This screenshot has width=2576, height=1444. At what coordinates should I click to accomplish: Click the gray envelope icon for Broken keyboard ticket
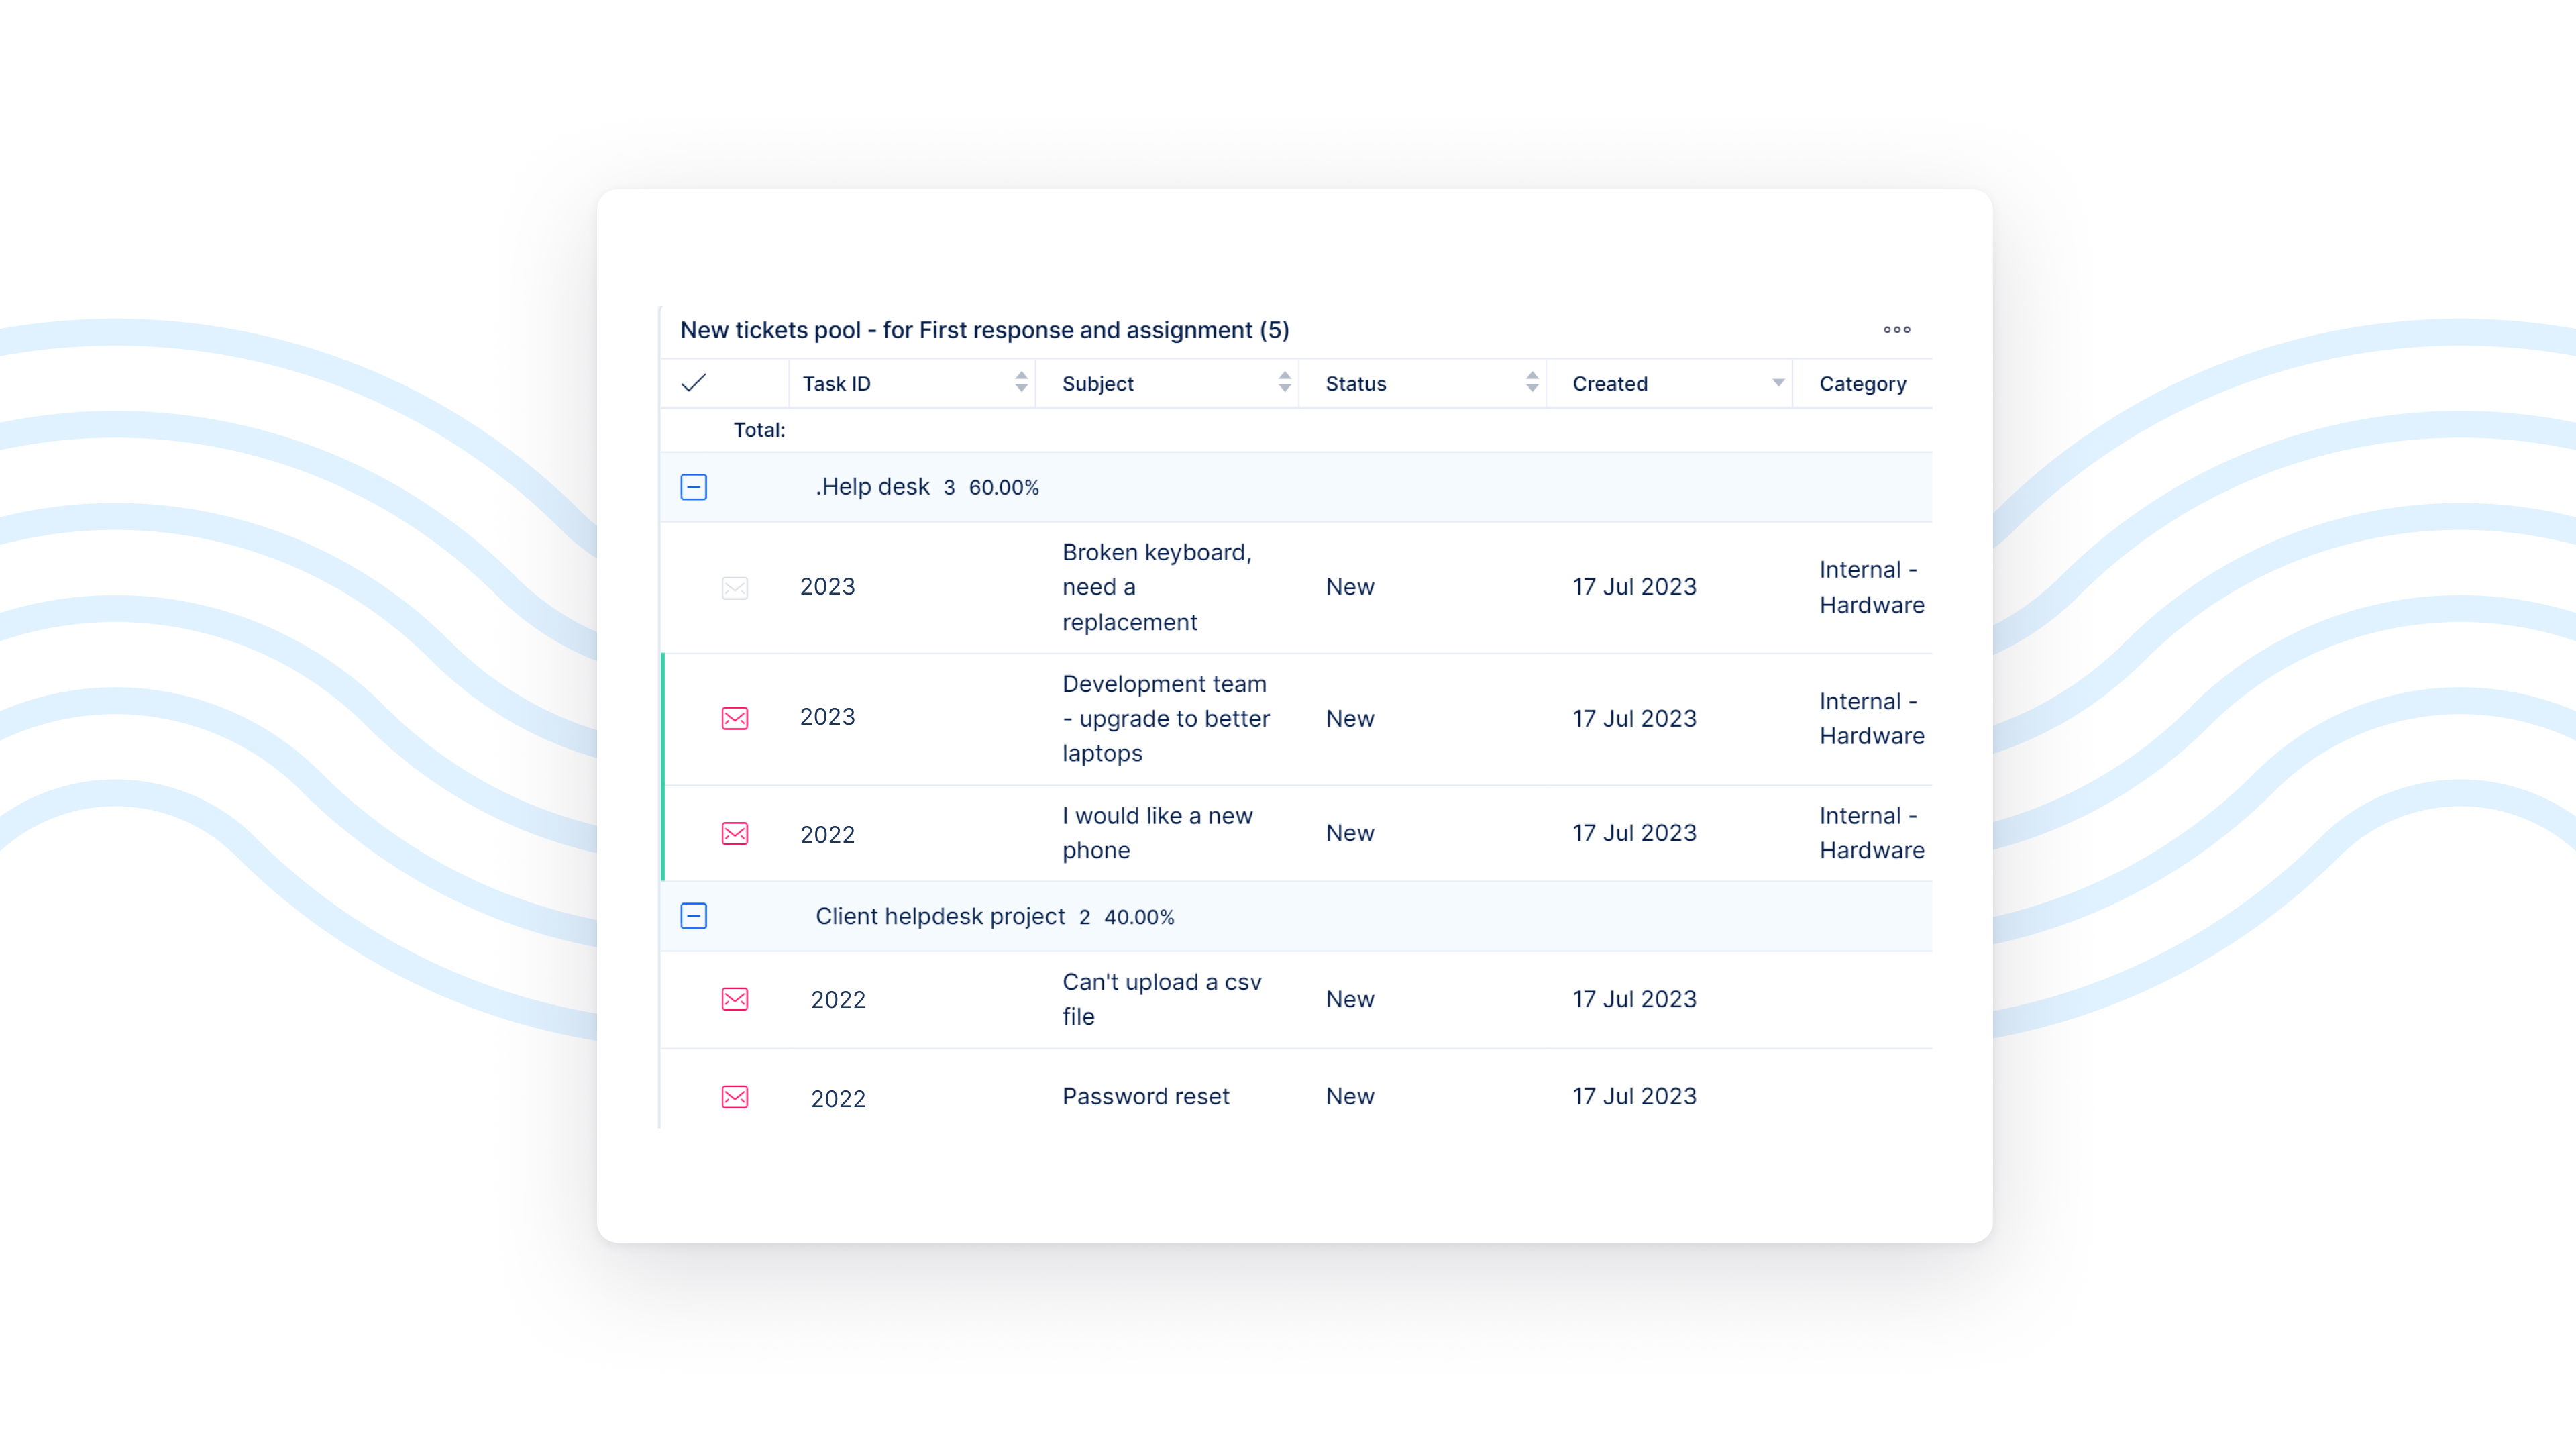(x=735, y=588)
